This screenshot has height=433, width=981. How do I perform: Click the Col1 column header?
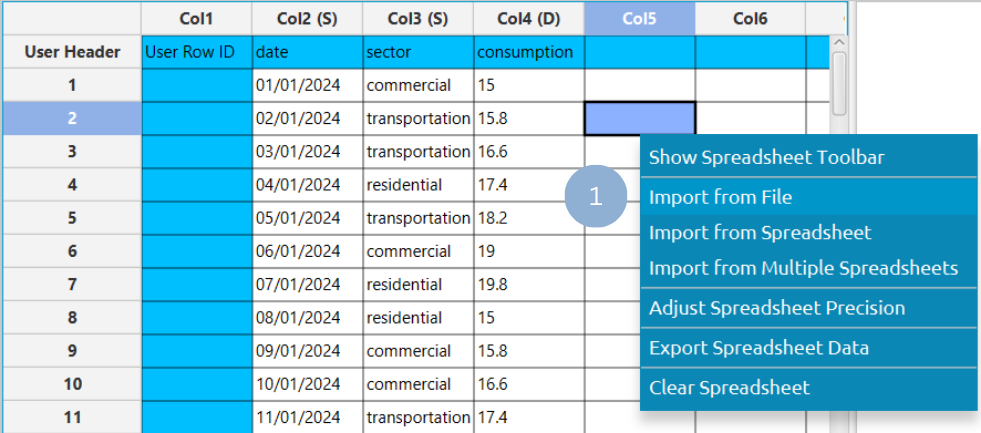[196, 18]
